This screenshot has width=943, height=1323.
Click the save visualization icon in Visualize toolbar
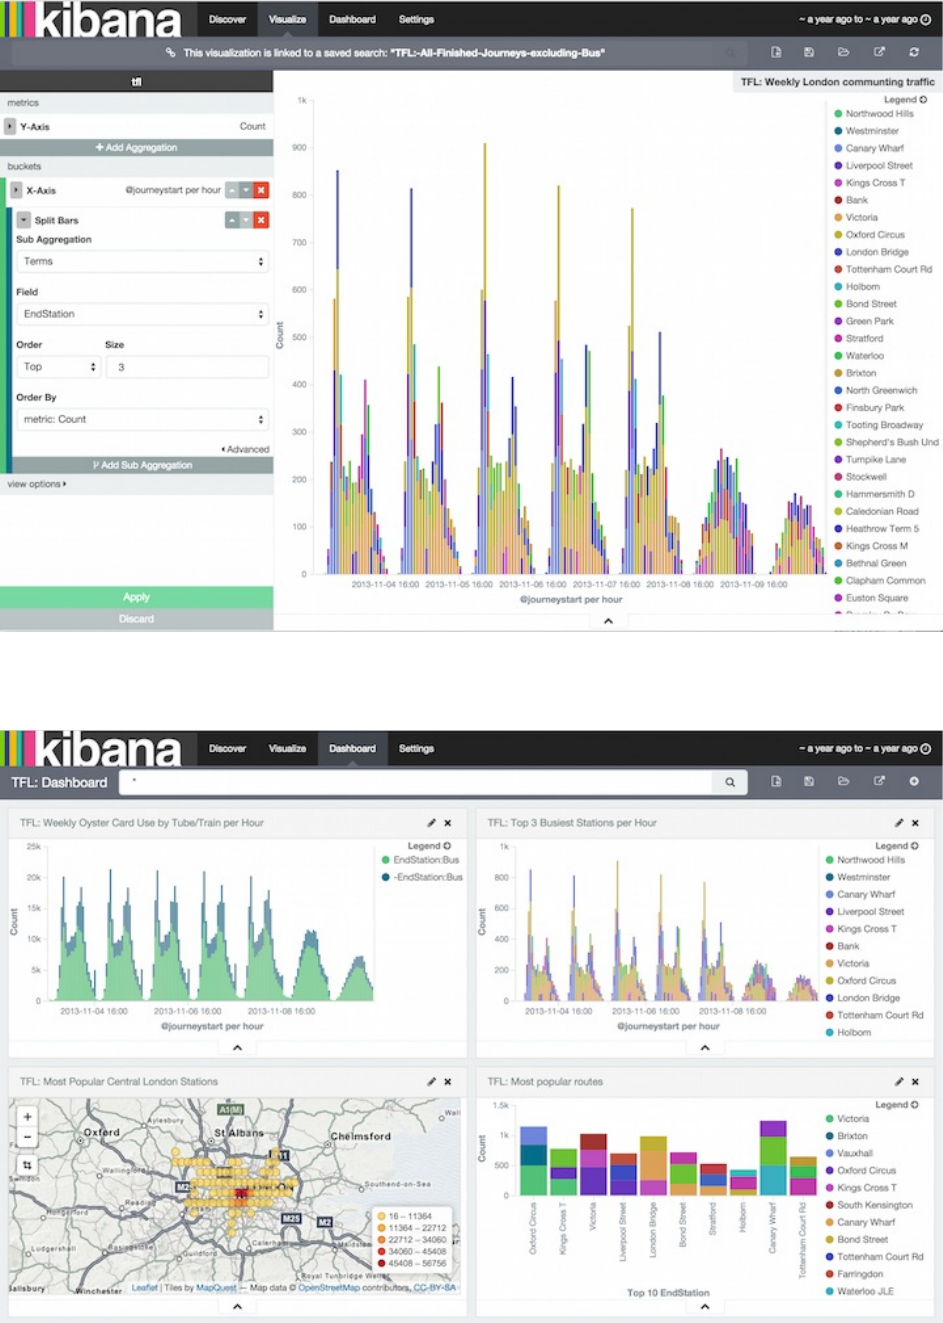pyautogui.click(x=809, y=52)
